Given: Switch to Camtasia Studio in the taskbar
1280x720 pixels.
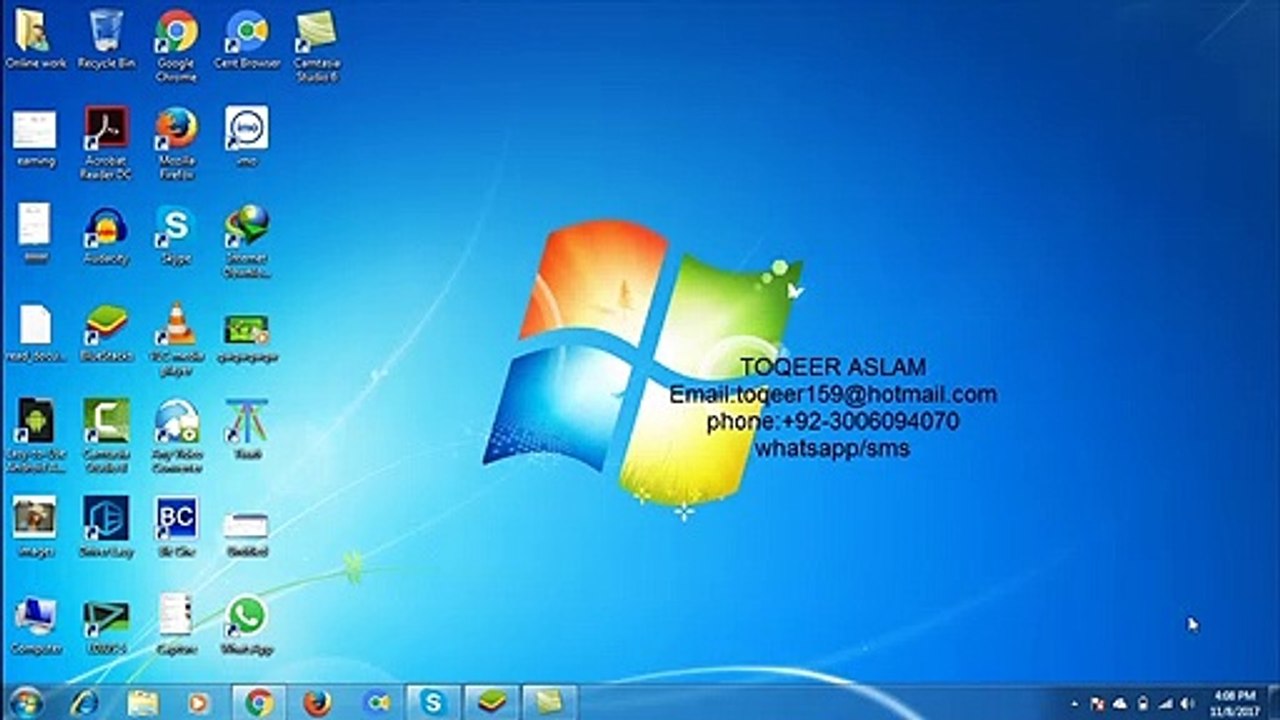Looking at the screenshot, I should pyautogui.click(x=549, y=703).
